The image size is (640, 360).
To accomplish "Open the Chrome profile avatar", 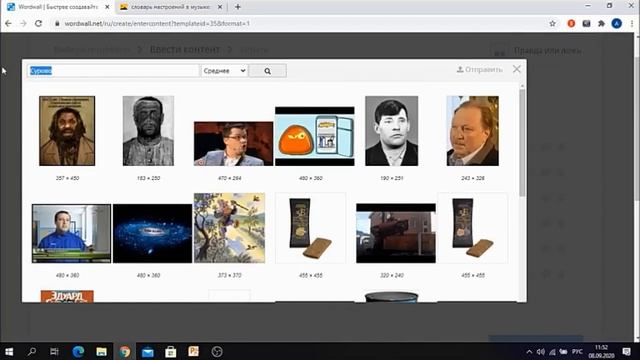I will point(617,24).
